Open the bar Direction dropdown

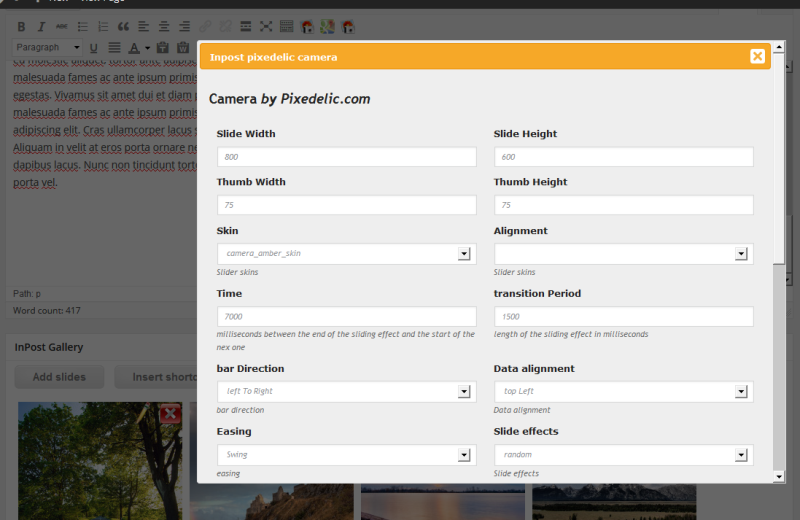346,391
